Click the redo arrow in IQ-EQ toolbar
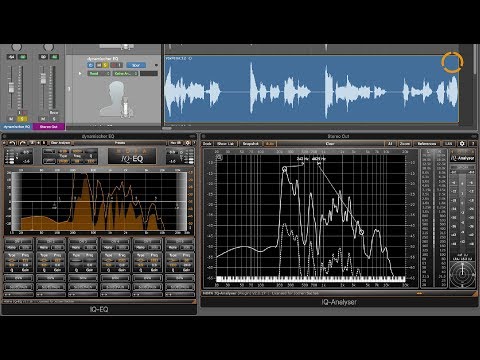Image resolution: width=480 pixels, height=360 pixels. 23,143
